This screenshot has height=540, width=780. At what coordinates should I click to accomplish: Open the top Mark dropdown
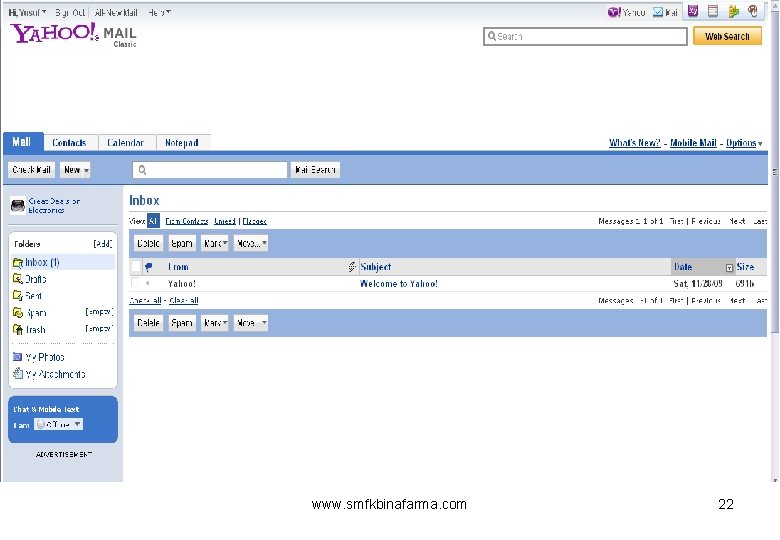[x=215, y=243]
